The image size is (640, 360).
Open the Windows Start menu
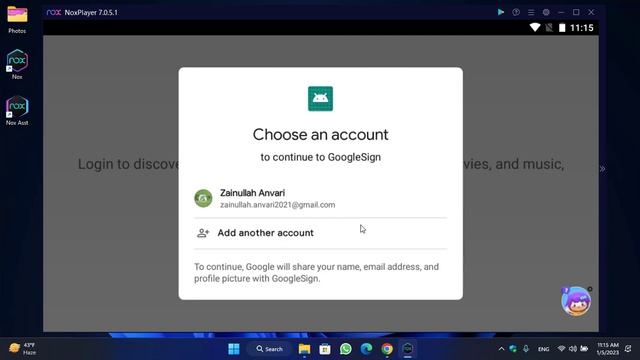pyautogui.click(x=234, y=349)
